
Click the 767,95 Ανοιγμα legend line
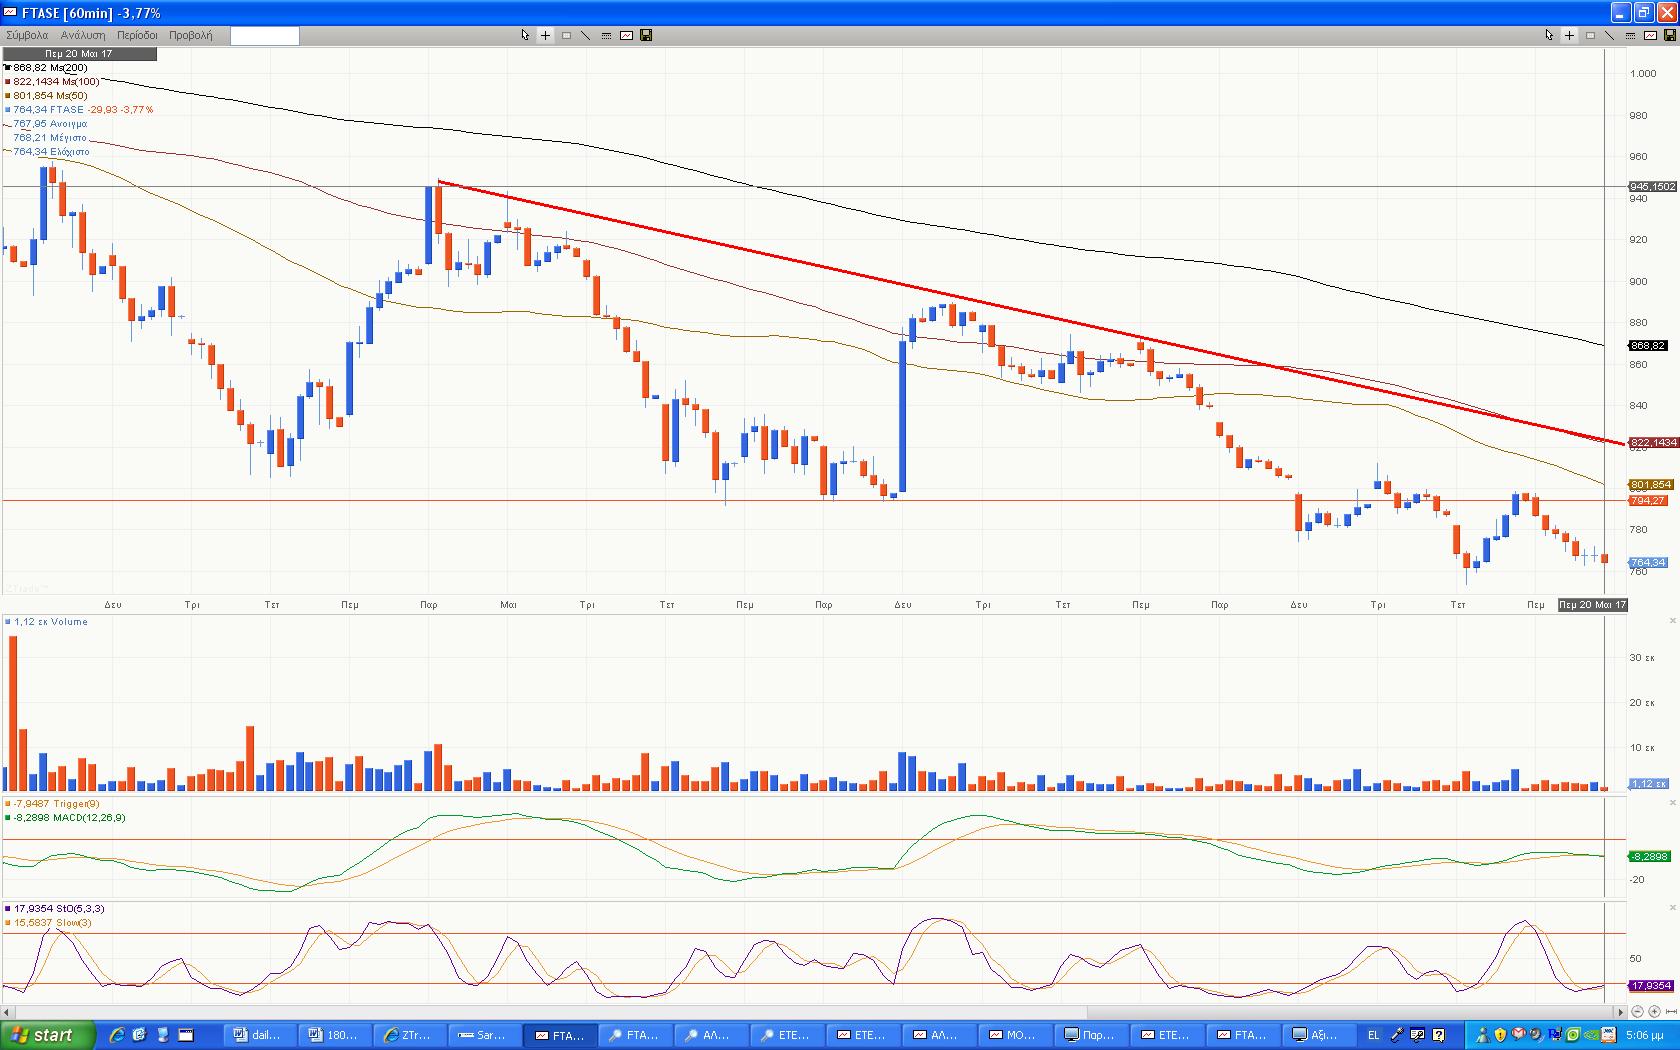[x=50, y=124]
